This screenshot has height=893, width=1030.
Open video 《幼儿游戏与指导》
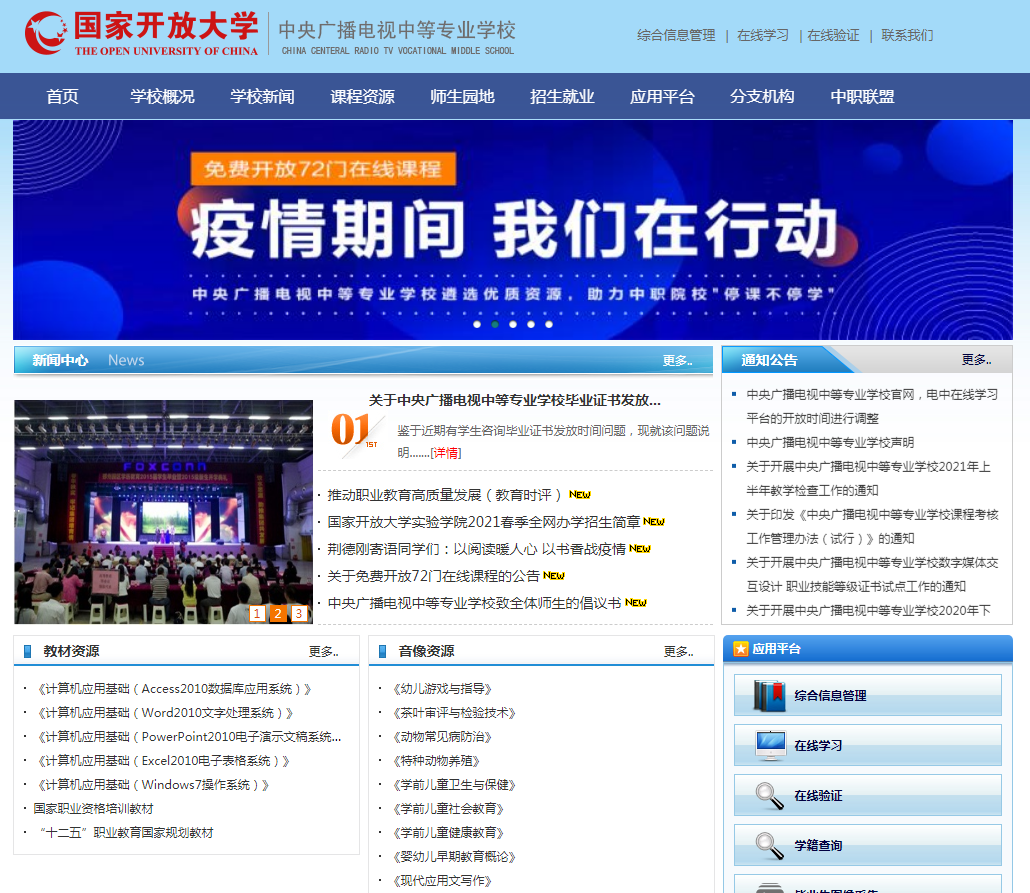pos(441,689)
